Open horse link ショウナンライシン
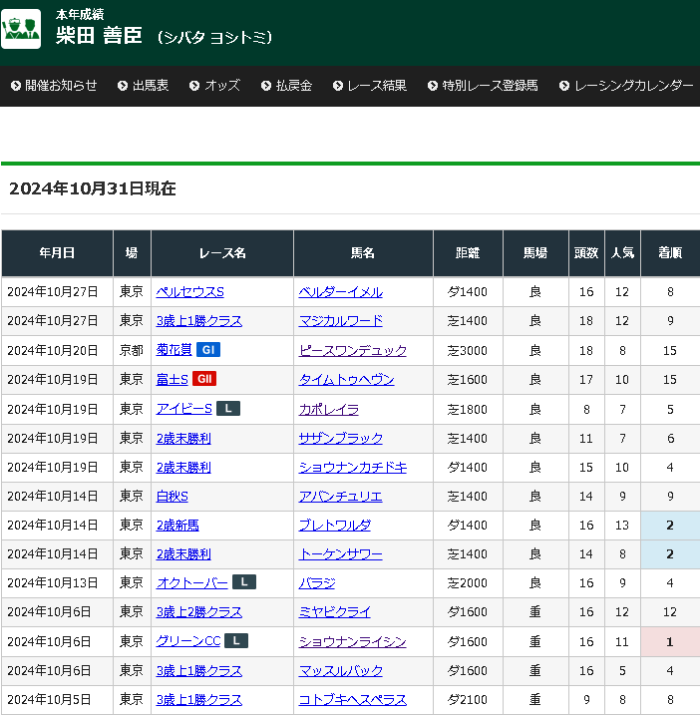This screenshot has height=715, width=700. coord(352,641)
